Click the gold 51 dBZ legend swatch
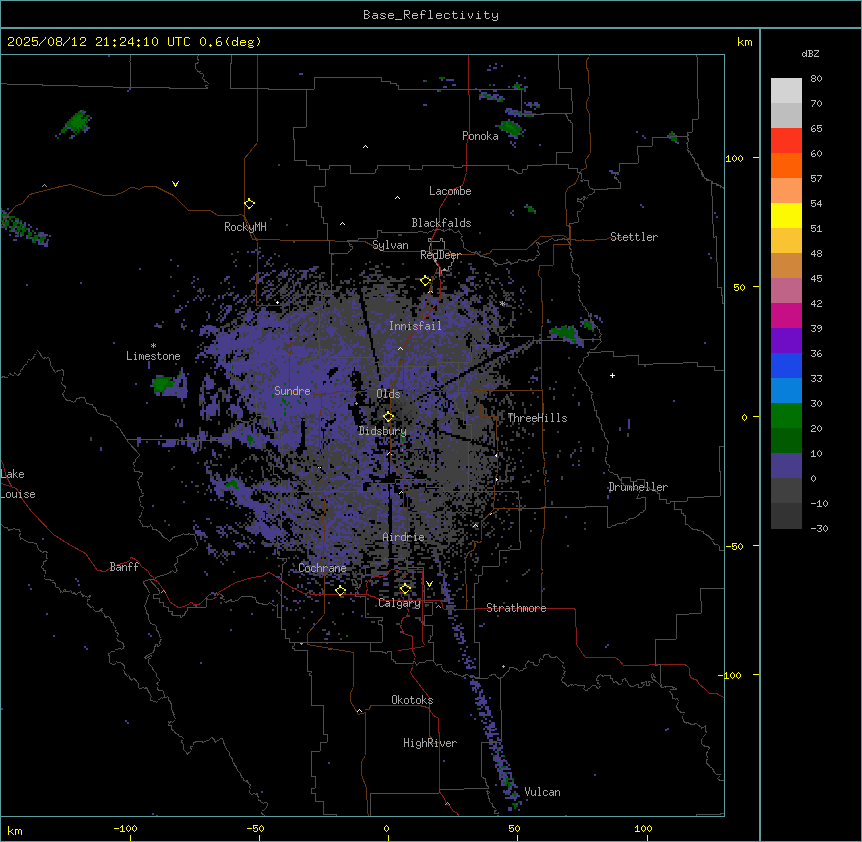862x842 pixels. coord(786,241)
